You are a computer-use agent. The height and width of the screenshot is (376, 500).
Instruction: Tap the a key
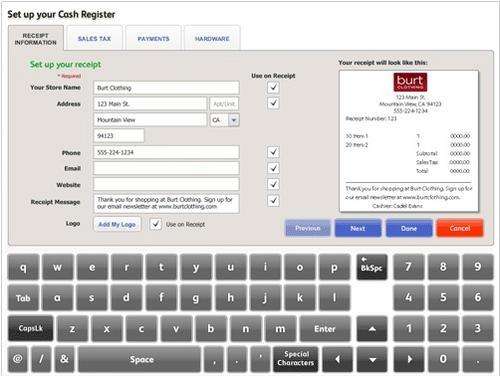[x=58, y=298]
